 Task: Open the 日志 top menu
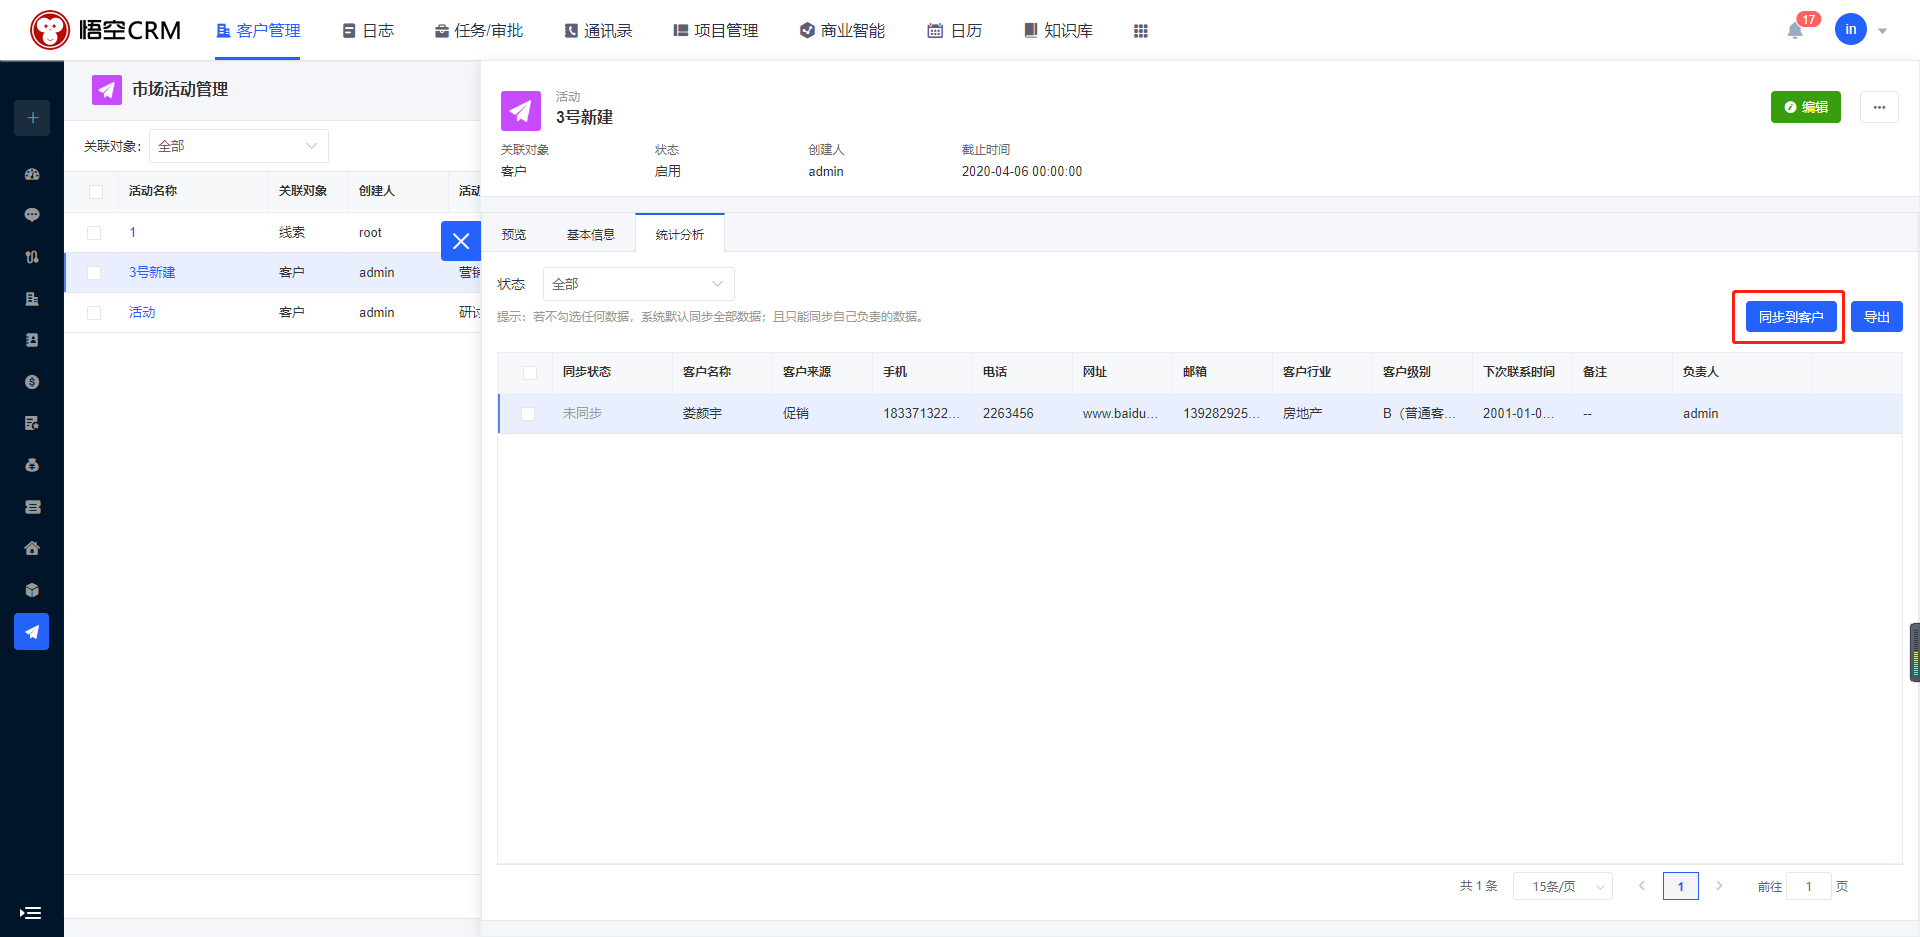coord(368,31)
